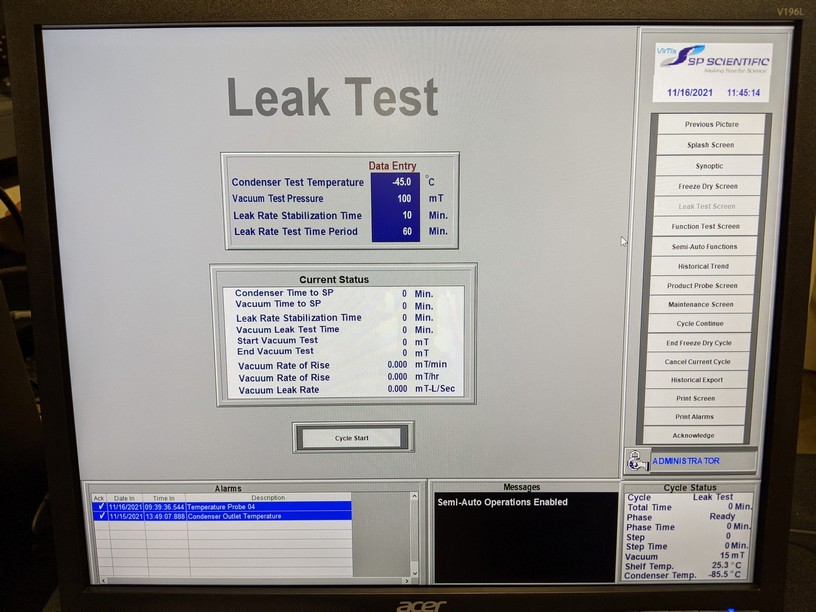Screen dimensions: 816x612
Task: Open the Function Test Screen
Action: [x=706, y=226]
